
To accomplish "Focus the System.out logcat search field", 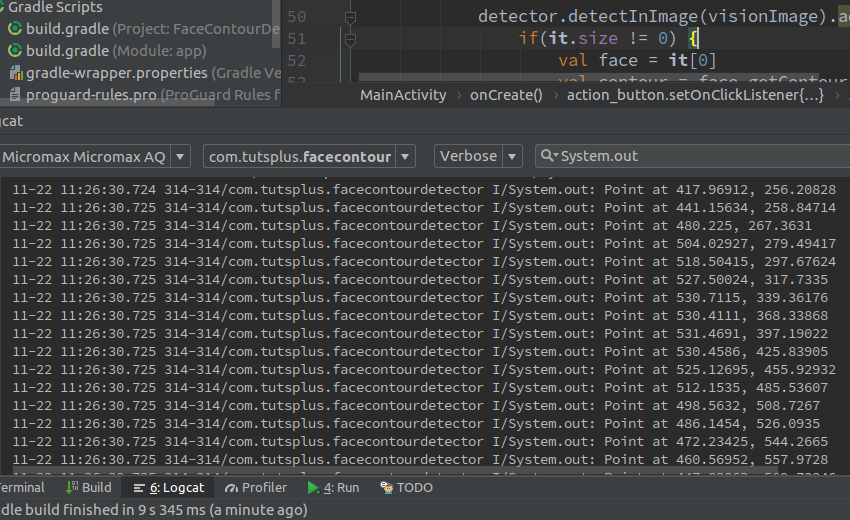I will (x=692, y=156).
